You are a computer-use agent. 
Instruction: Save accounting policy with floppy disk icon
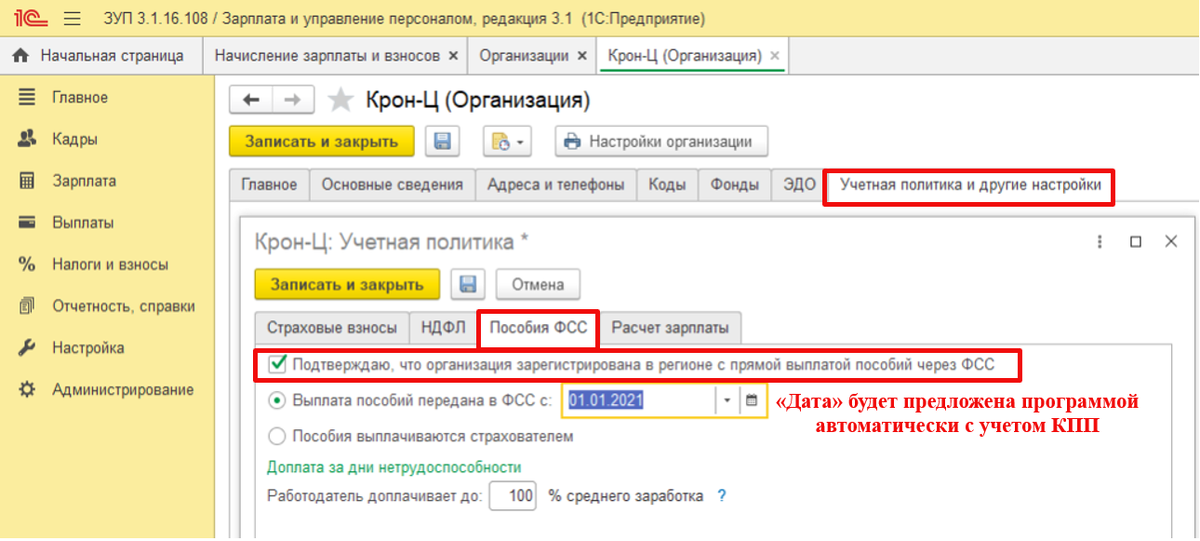467,284
